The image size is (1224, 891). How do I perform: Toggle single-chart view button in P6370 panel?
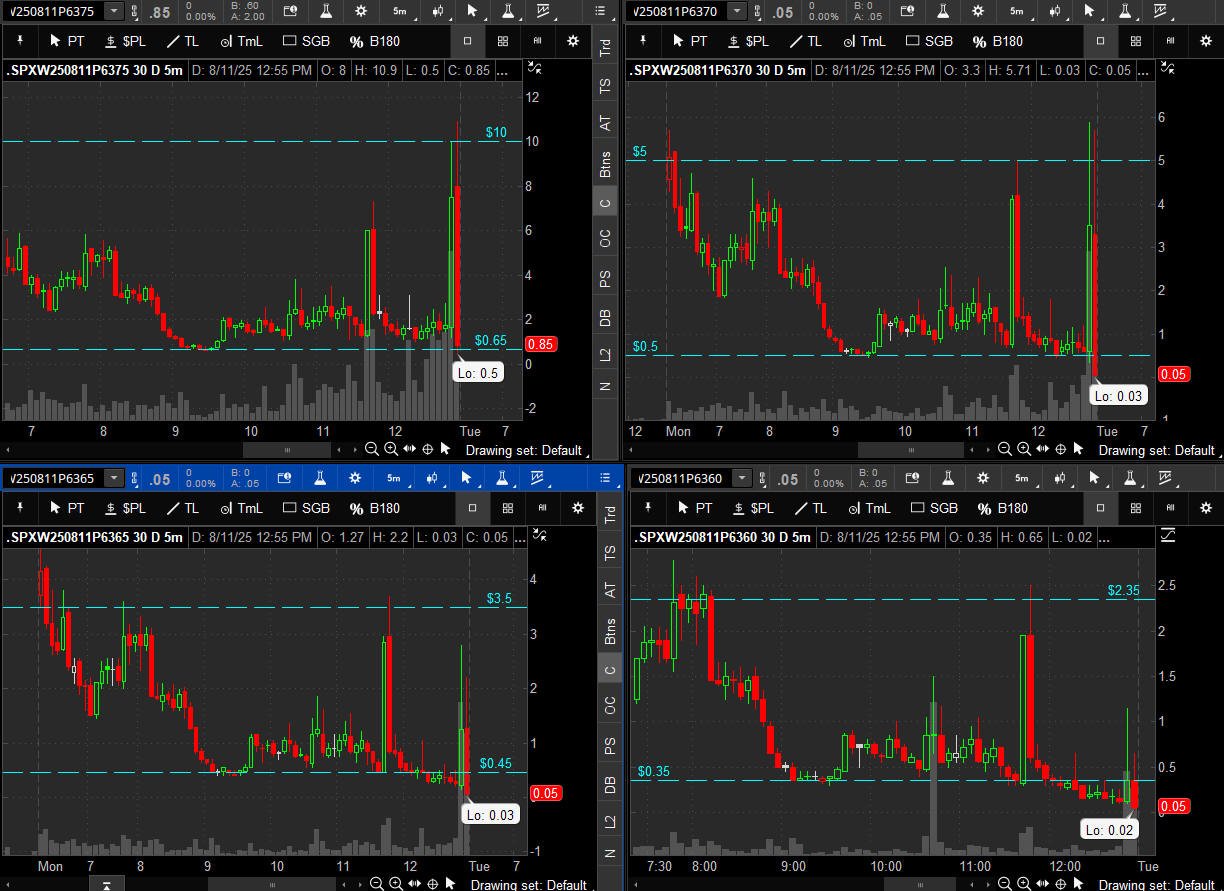1100,41
